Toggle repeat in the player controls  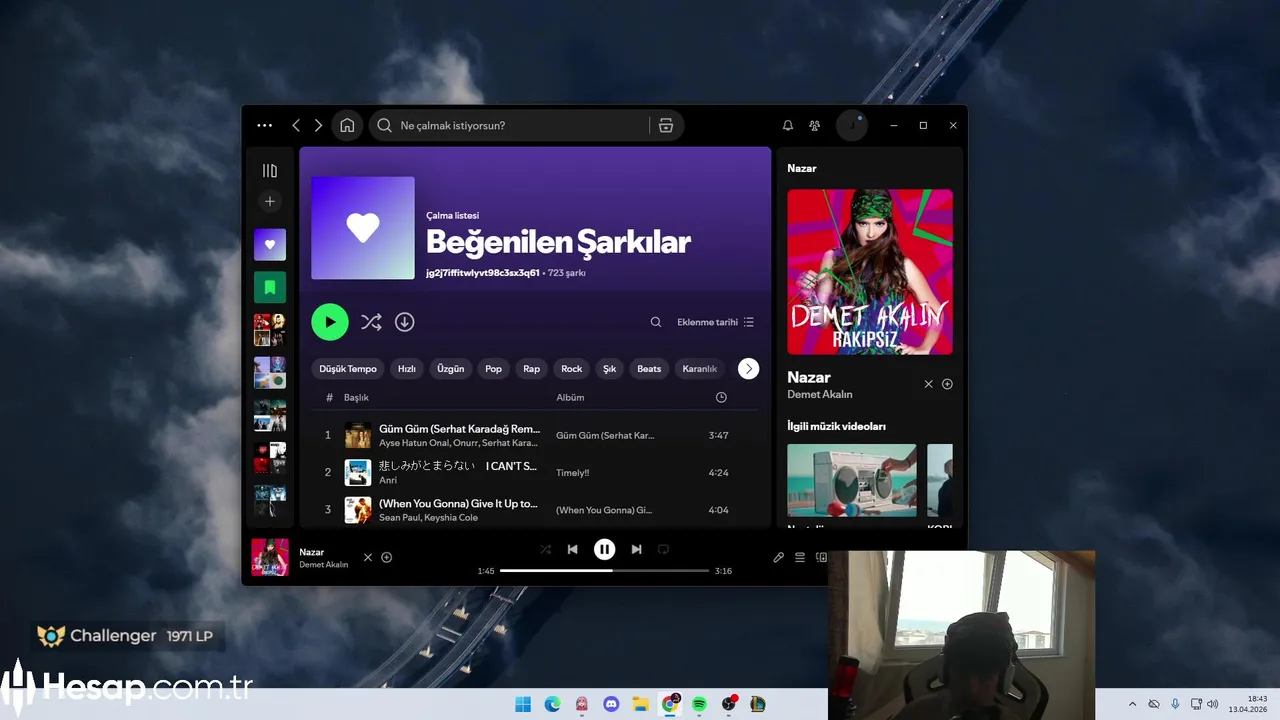point(663,549)
